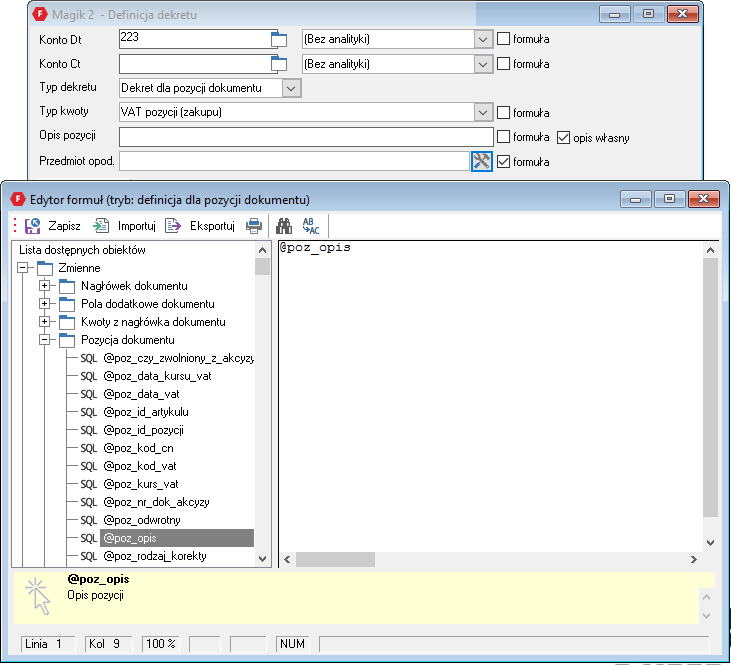Expand the Nagłówek dokumentu tree node
Viewport: 731px width, 665px height.
click(45, 286)
